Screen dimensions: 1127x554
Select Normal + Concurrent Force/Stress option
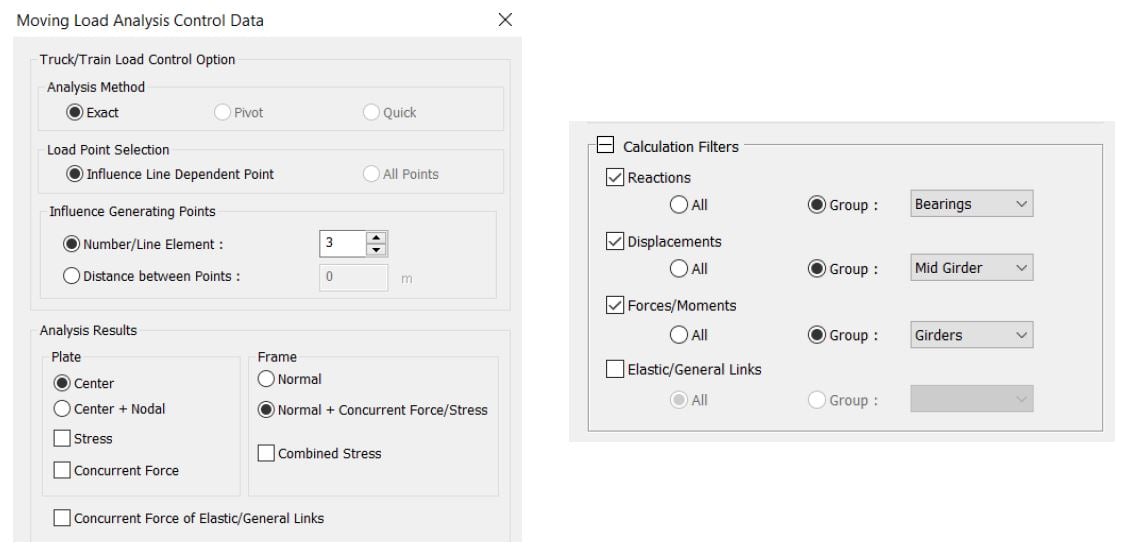(267, 410)
